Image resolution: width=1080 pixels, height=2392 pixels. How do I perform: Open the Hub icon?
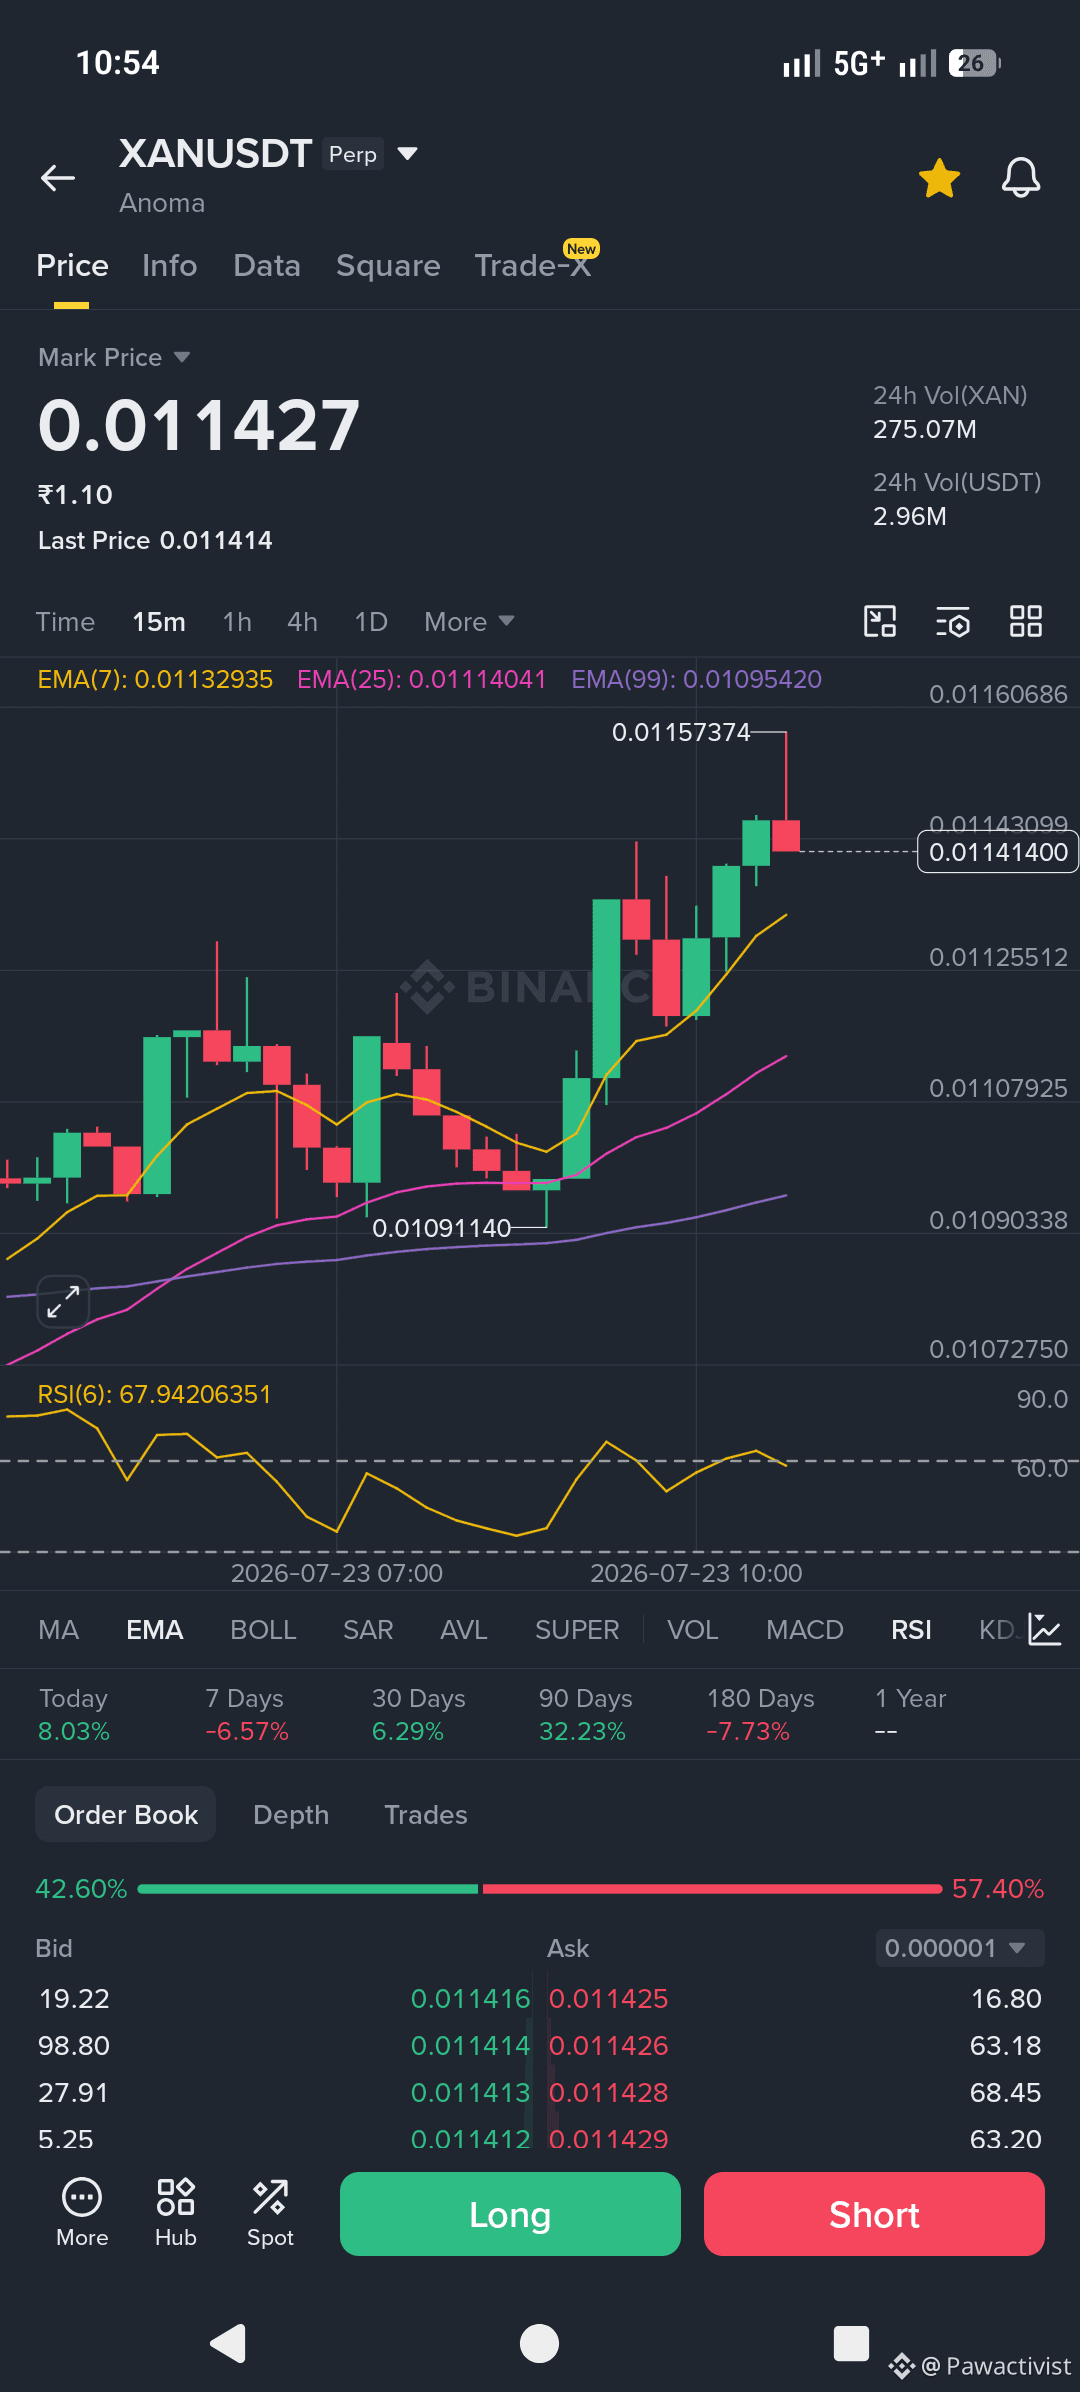[176, 2213]
